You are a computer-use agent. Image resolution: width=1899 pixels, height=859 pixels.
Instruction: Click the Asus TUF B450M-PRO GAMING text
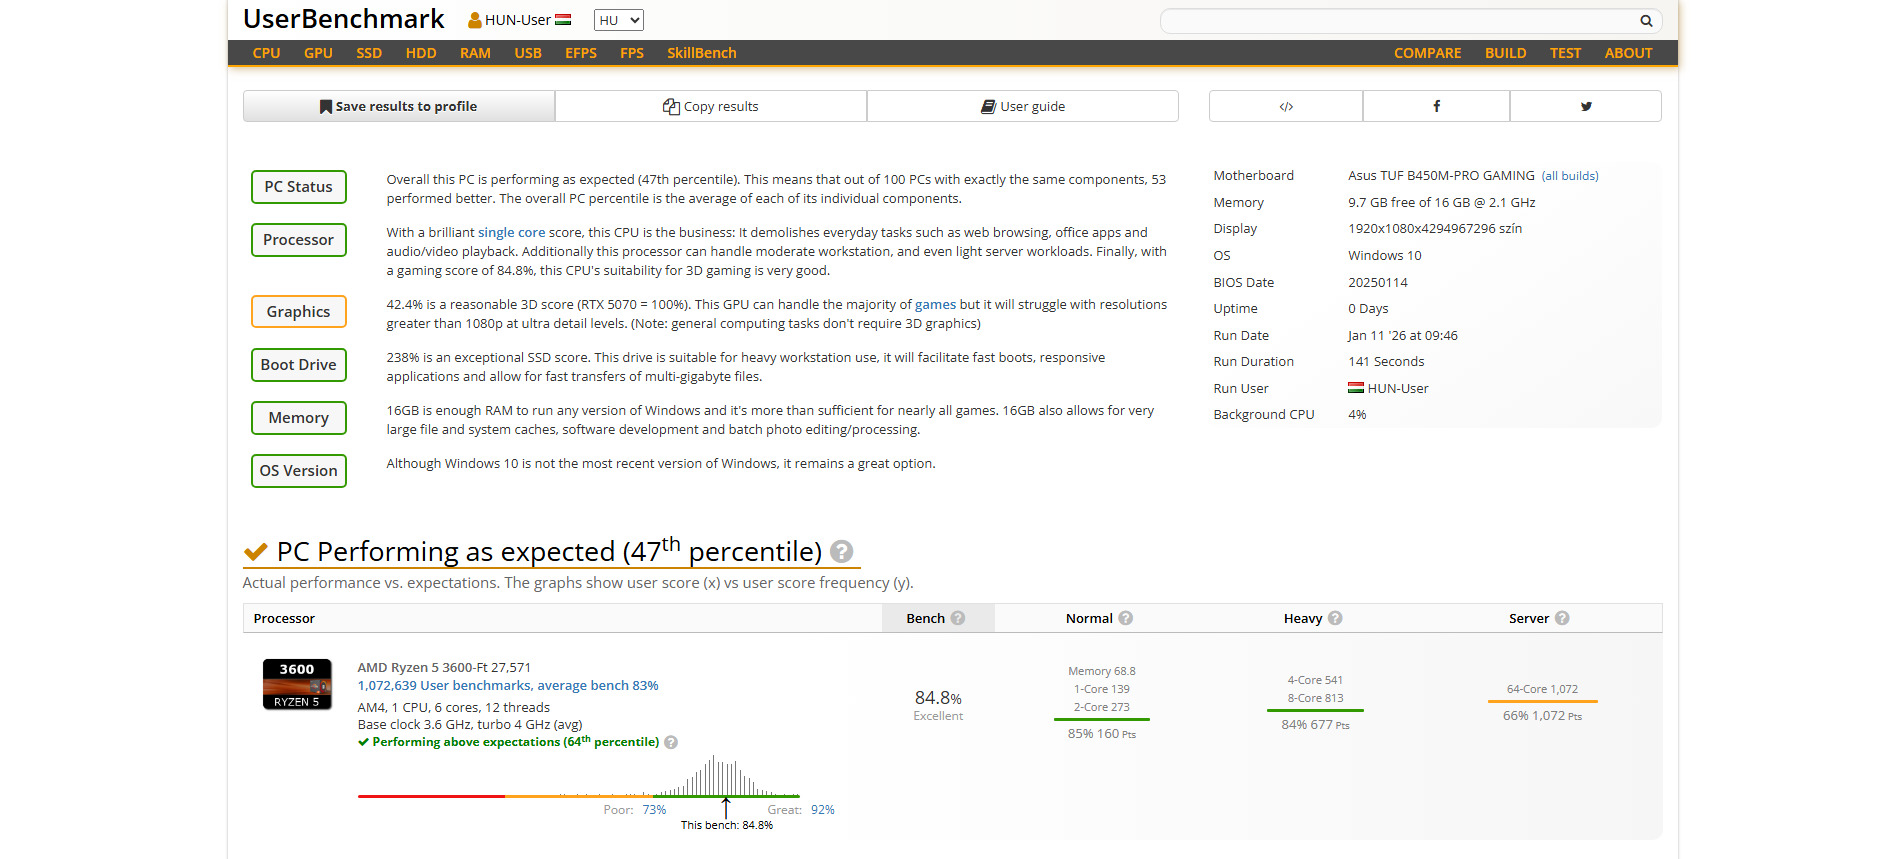coord(1441,176)
